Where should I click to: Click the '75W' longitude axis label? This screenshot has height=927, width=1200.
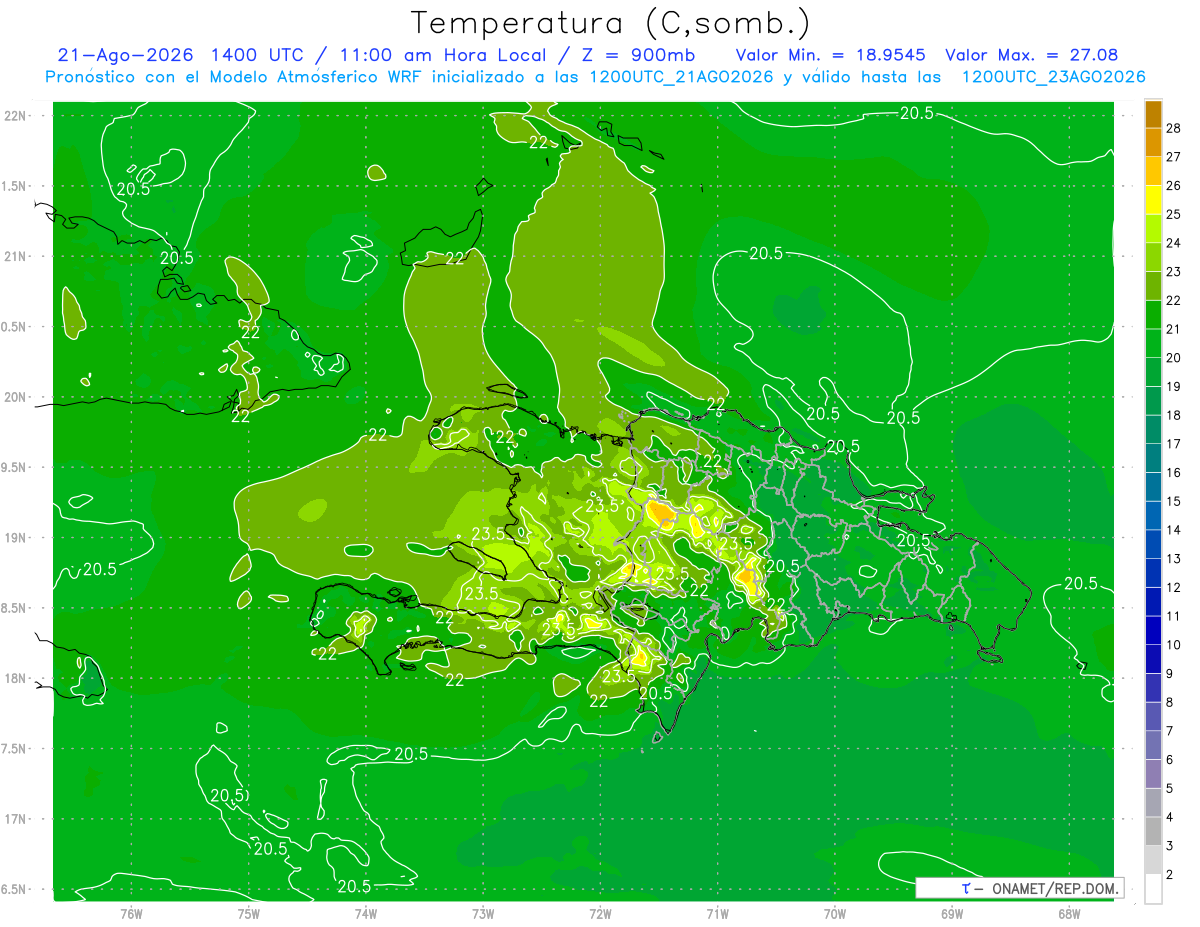click(248, 913)
